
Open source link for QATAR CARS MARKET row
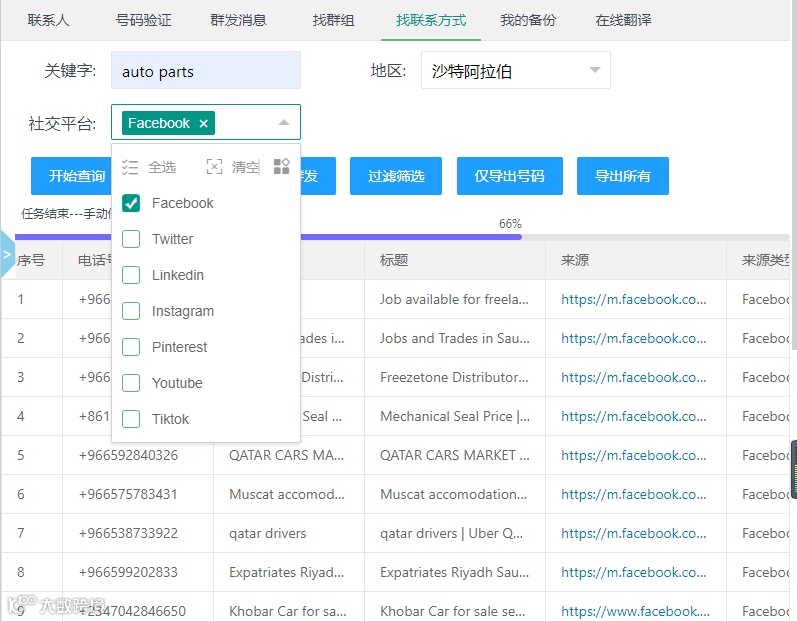coord(633,455)
